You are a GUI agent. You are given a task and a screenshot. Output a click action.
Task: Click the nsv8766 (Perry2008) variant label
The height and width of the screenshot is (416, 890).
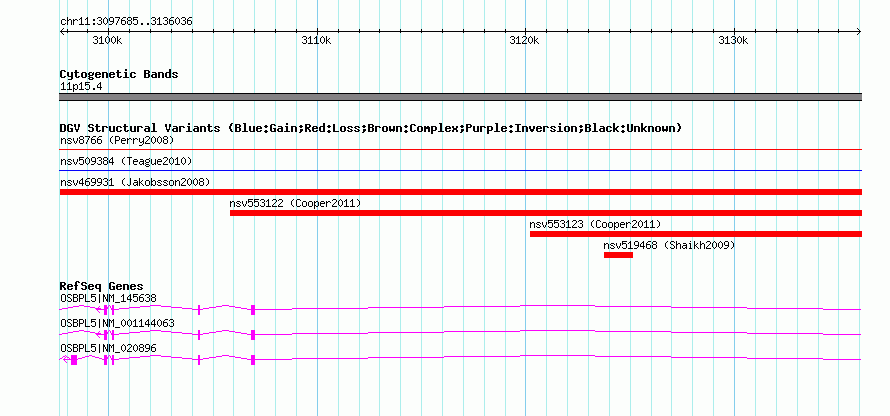[x=117, y=140]
